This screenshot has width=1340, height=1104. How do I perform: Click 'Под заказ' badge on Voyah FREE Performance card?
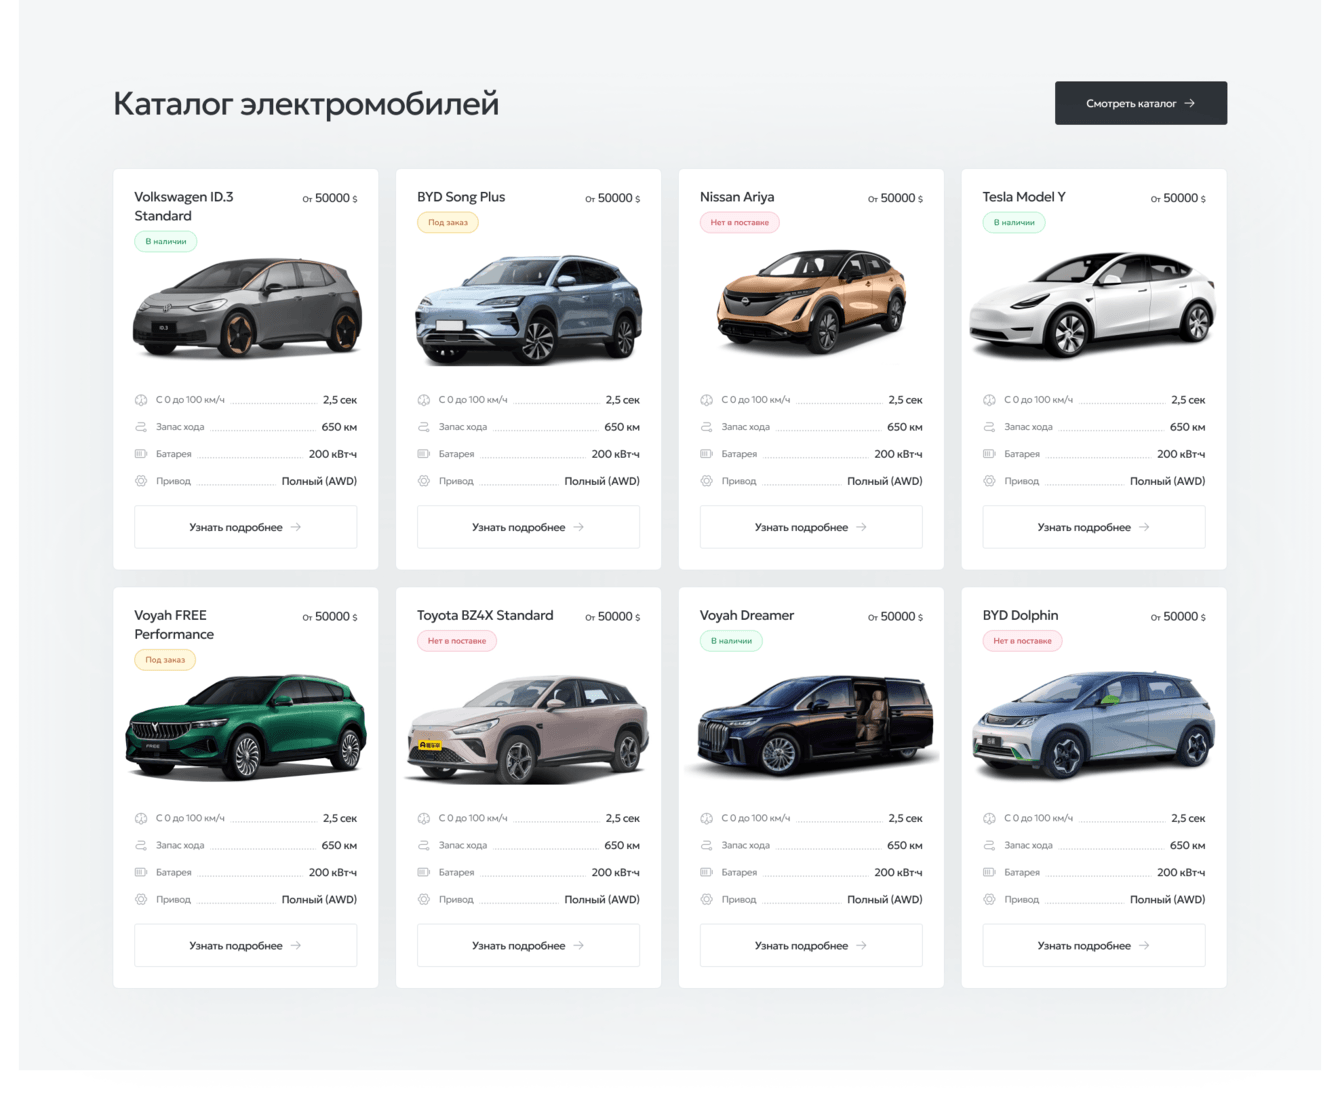(165, 660)
